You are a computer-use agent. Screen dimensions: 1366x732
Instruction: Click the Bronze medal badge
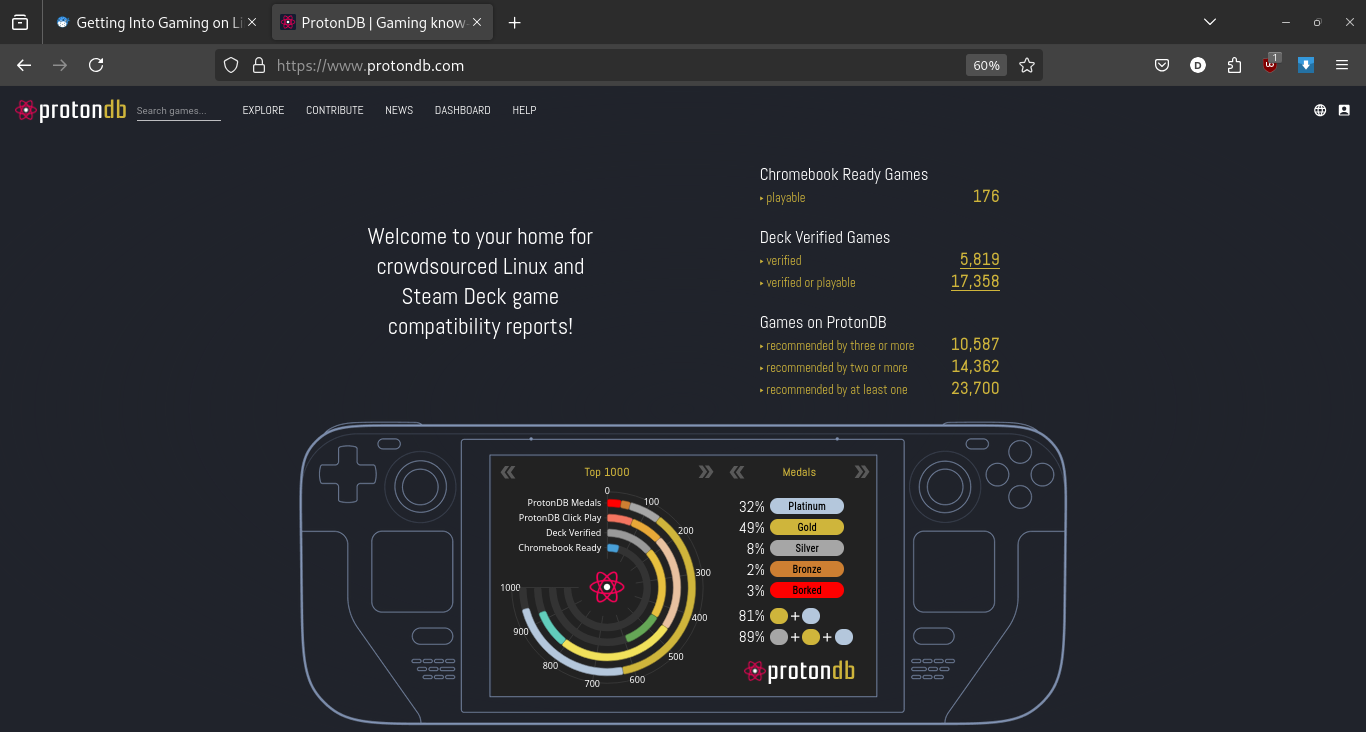point(807,569)
